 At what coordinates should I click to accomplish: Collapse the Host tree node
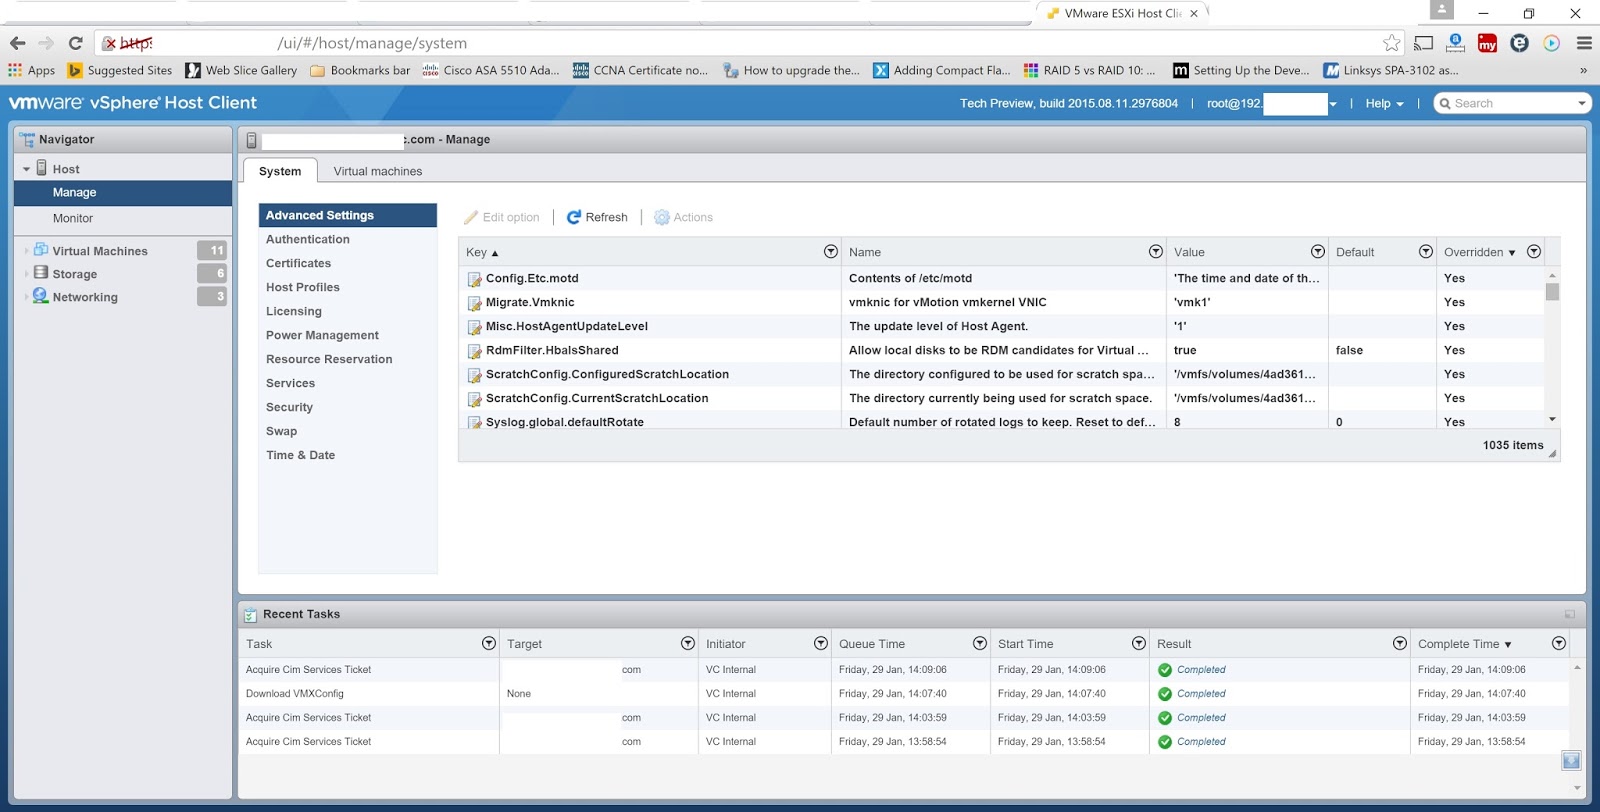[26, 170]
